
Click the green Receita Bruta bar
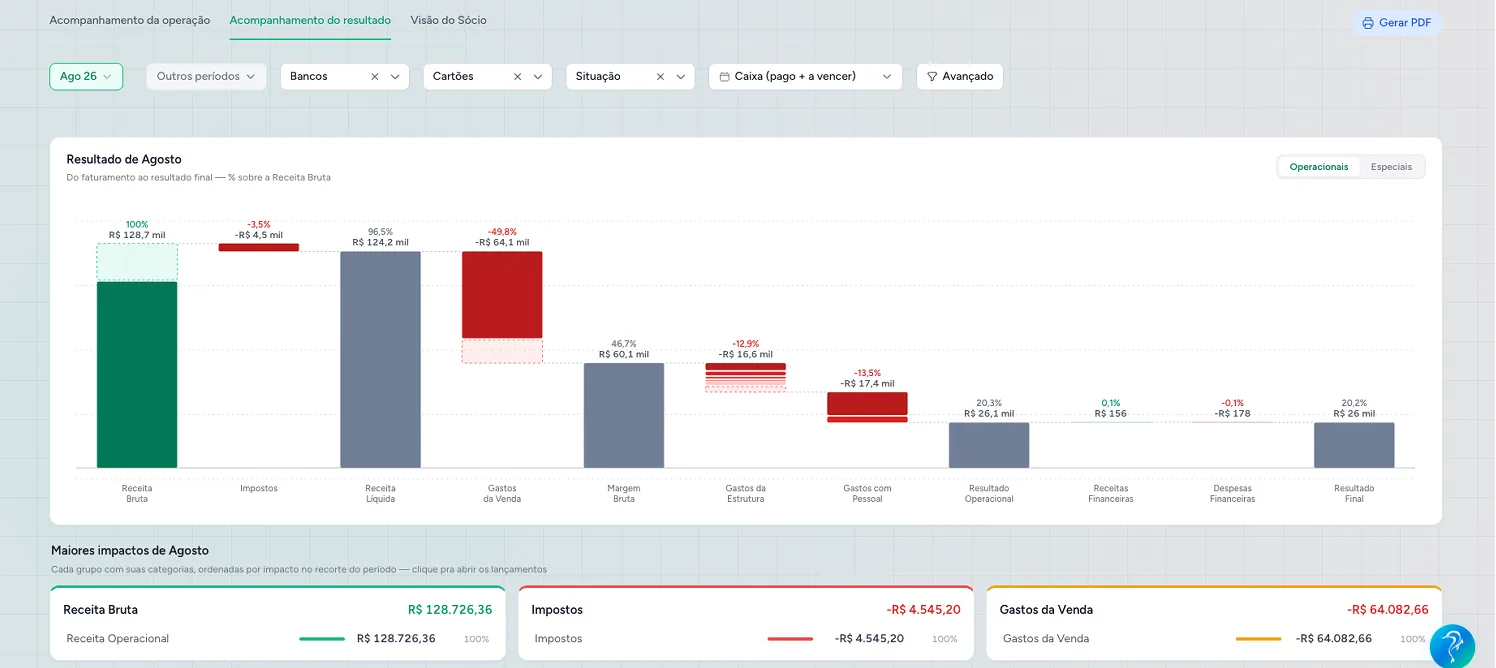click(137, 375)
